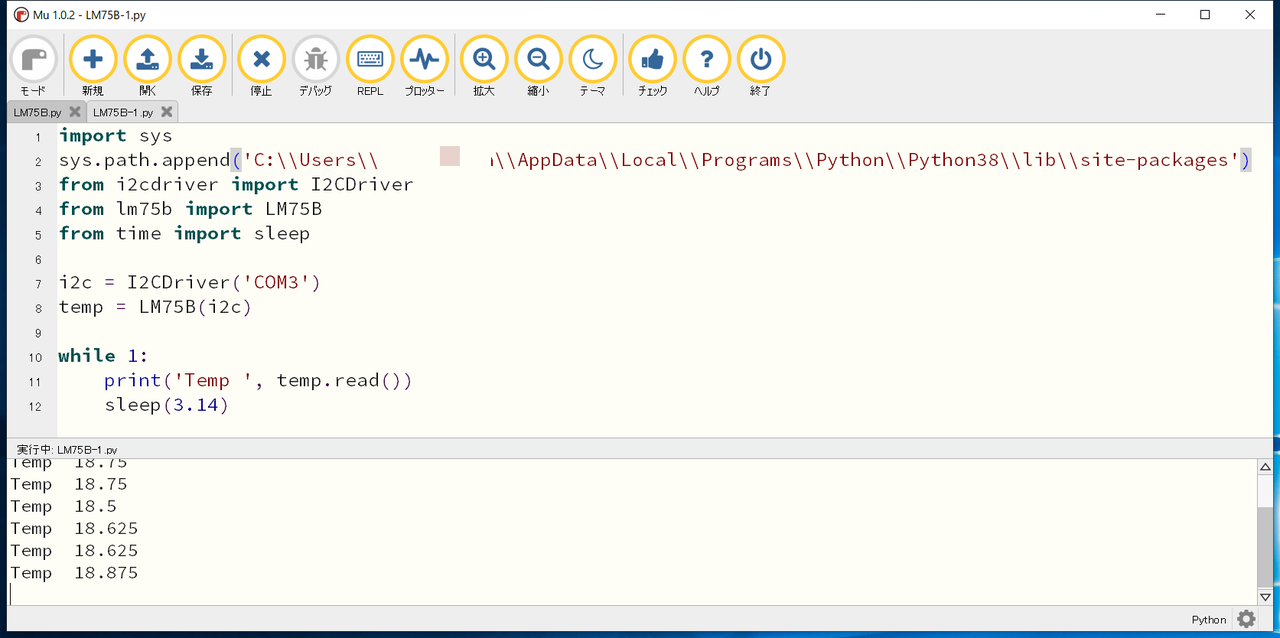This screenshot has height=638, width=1280.
Task: Click 'from lm75b import LM75B' line
Action: click(190, 209)
